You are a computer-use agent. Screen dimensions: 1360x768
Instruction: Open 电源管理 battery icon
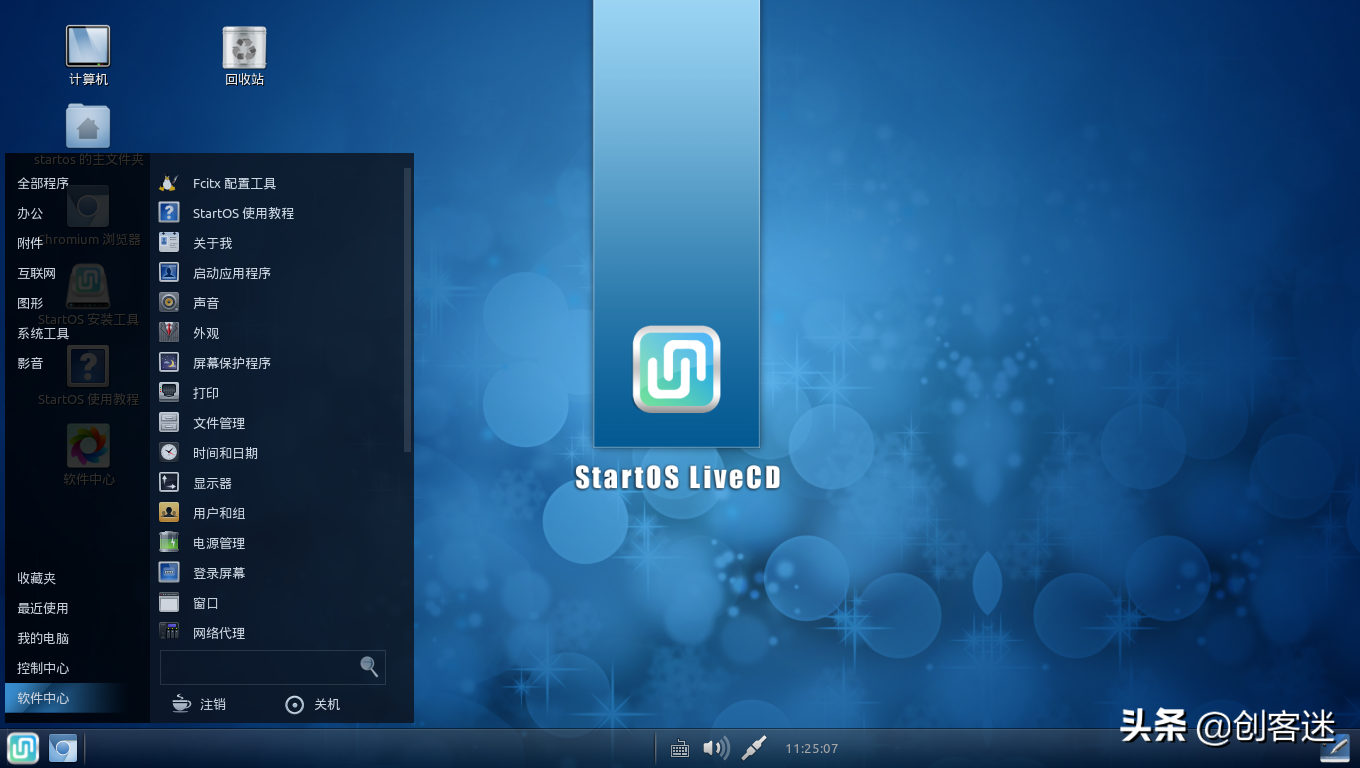169,543
